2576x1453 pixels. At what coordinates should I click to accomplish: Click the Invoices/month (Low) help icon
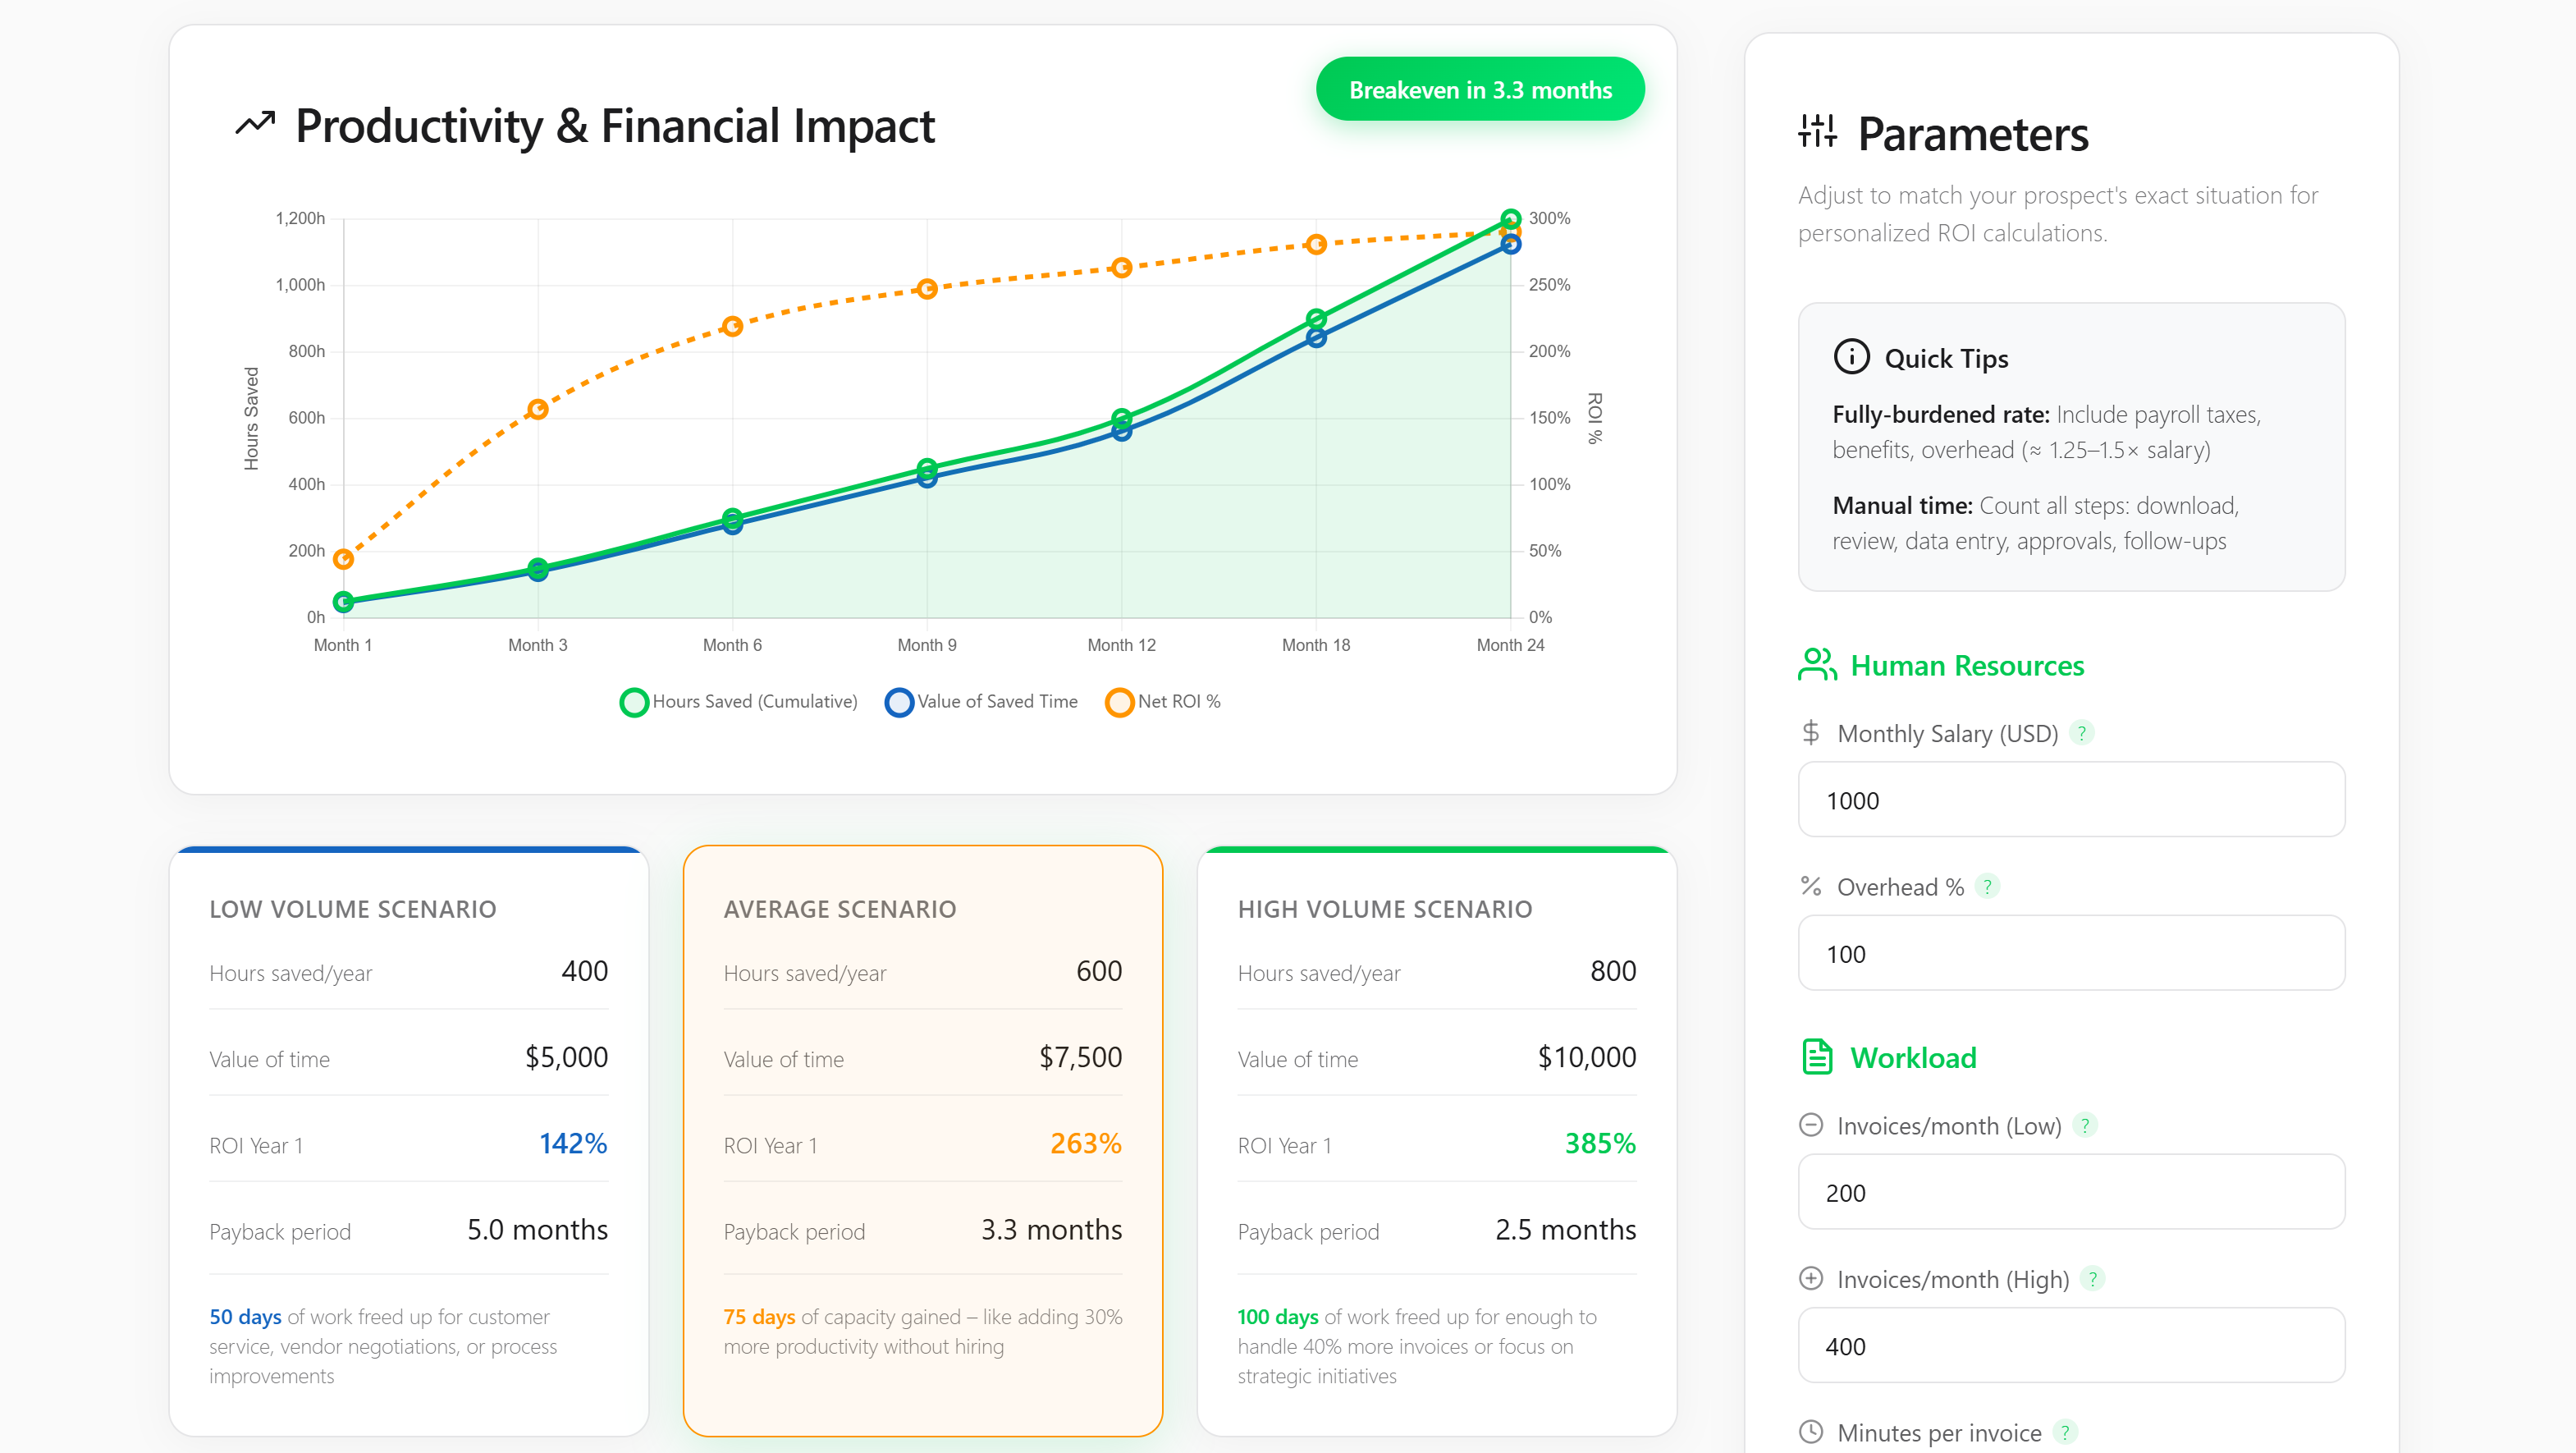2084,1125
